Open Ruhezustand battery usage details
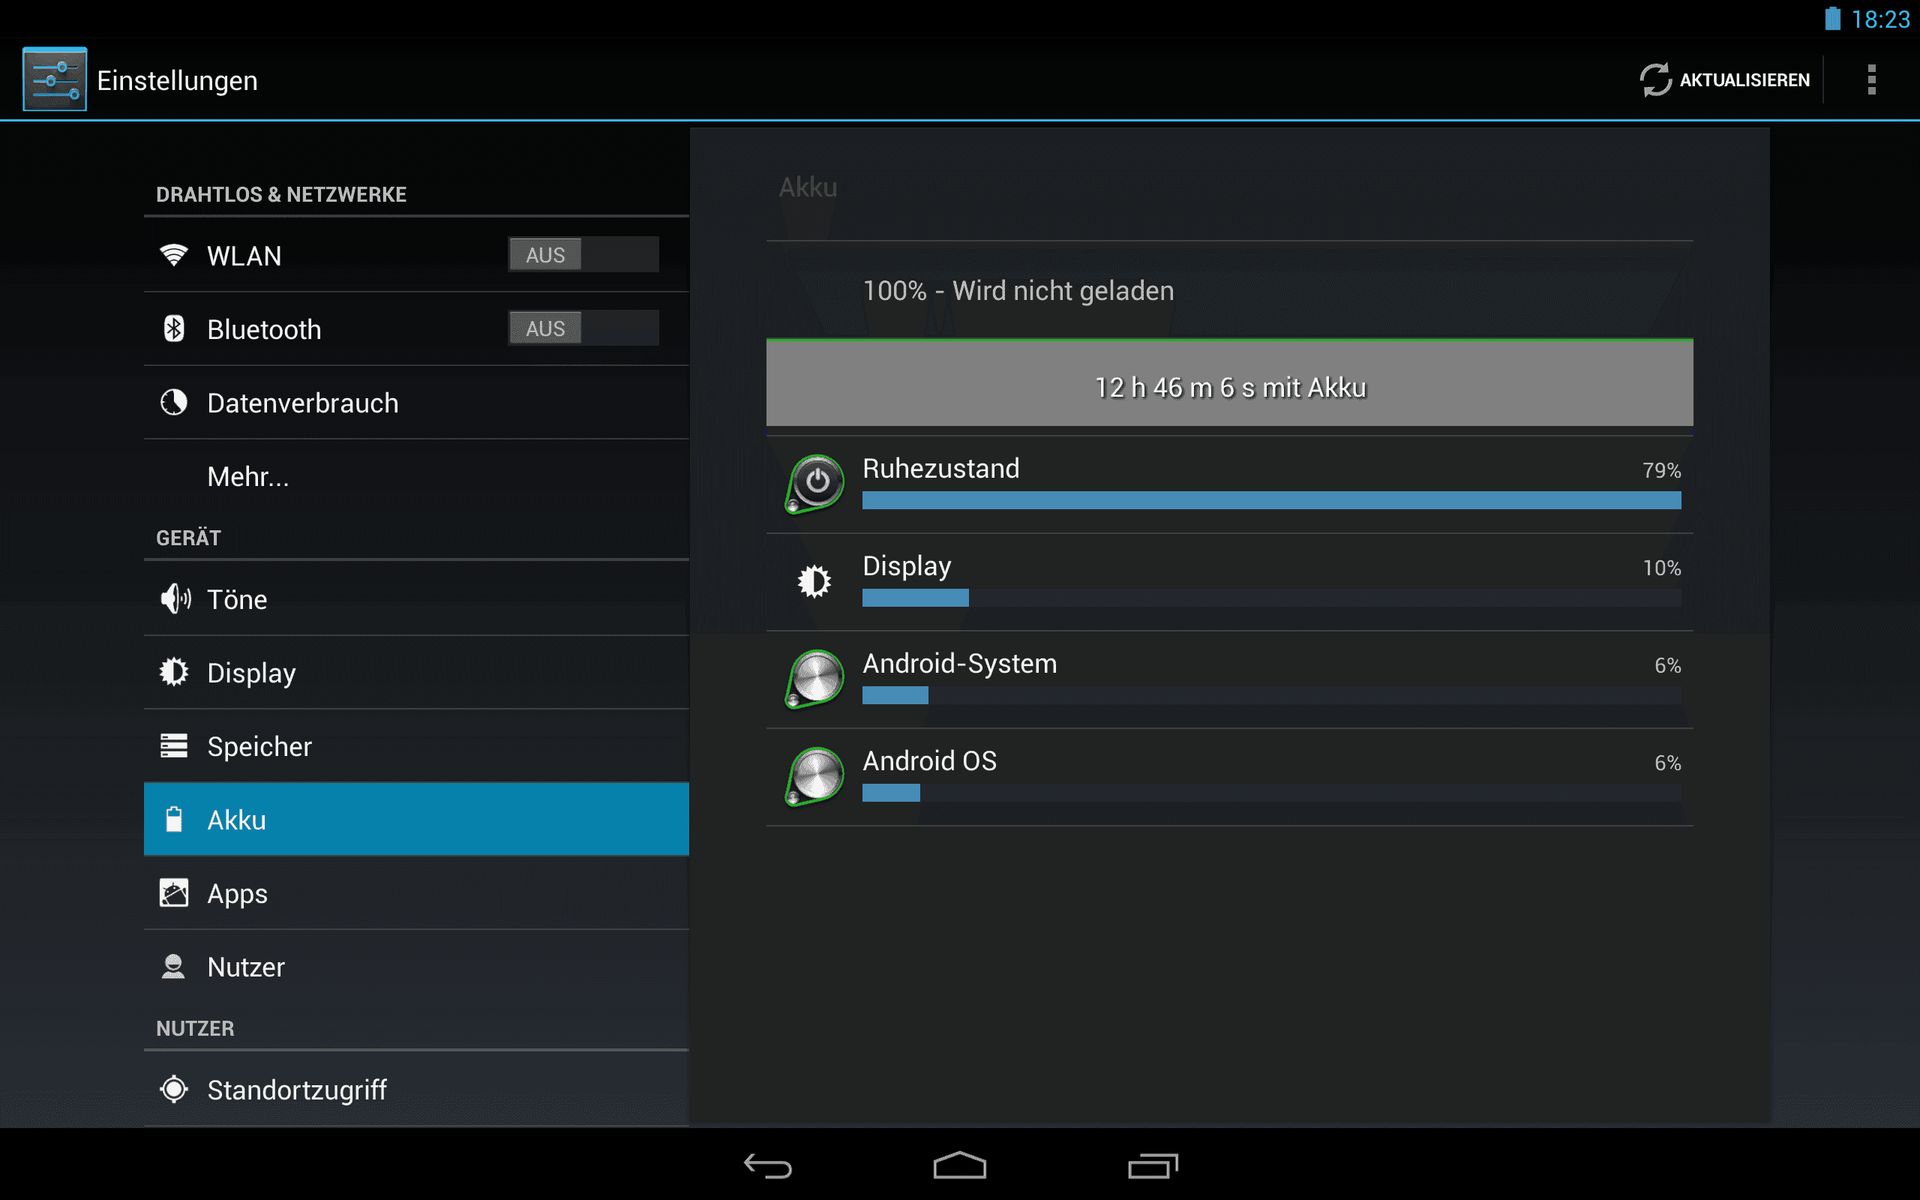Image resolution: width=1920 pixels, height=1200 pixels. point(1229,484)
